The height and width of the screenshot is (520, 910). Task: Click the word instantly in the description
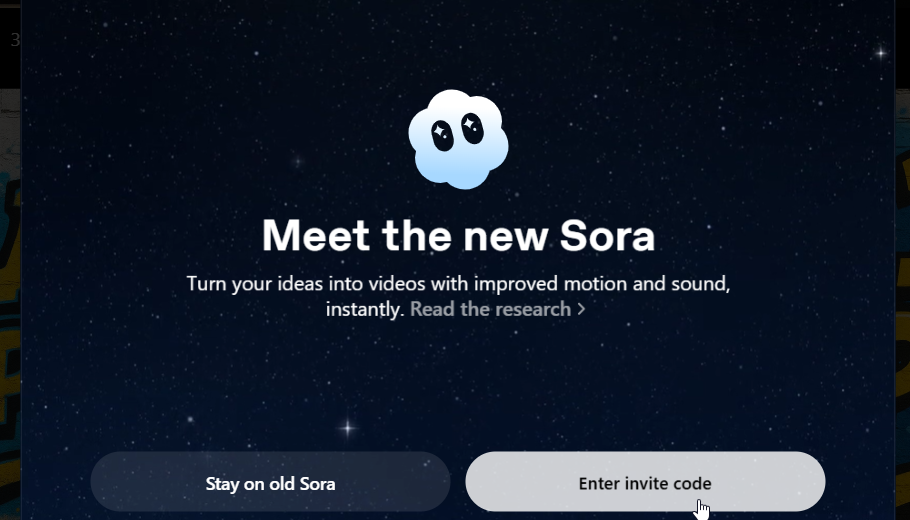[365, 309]
